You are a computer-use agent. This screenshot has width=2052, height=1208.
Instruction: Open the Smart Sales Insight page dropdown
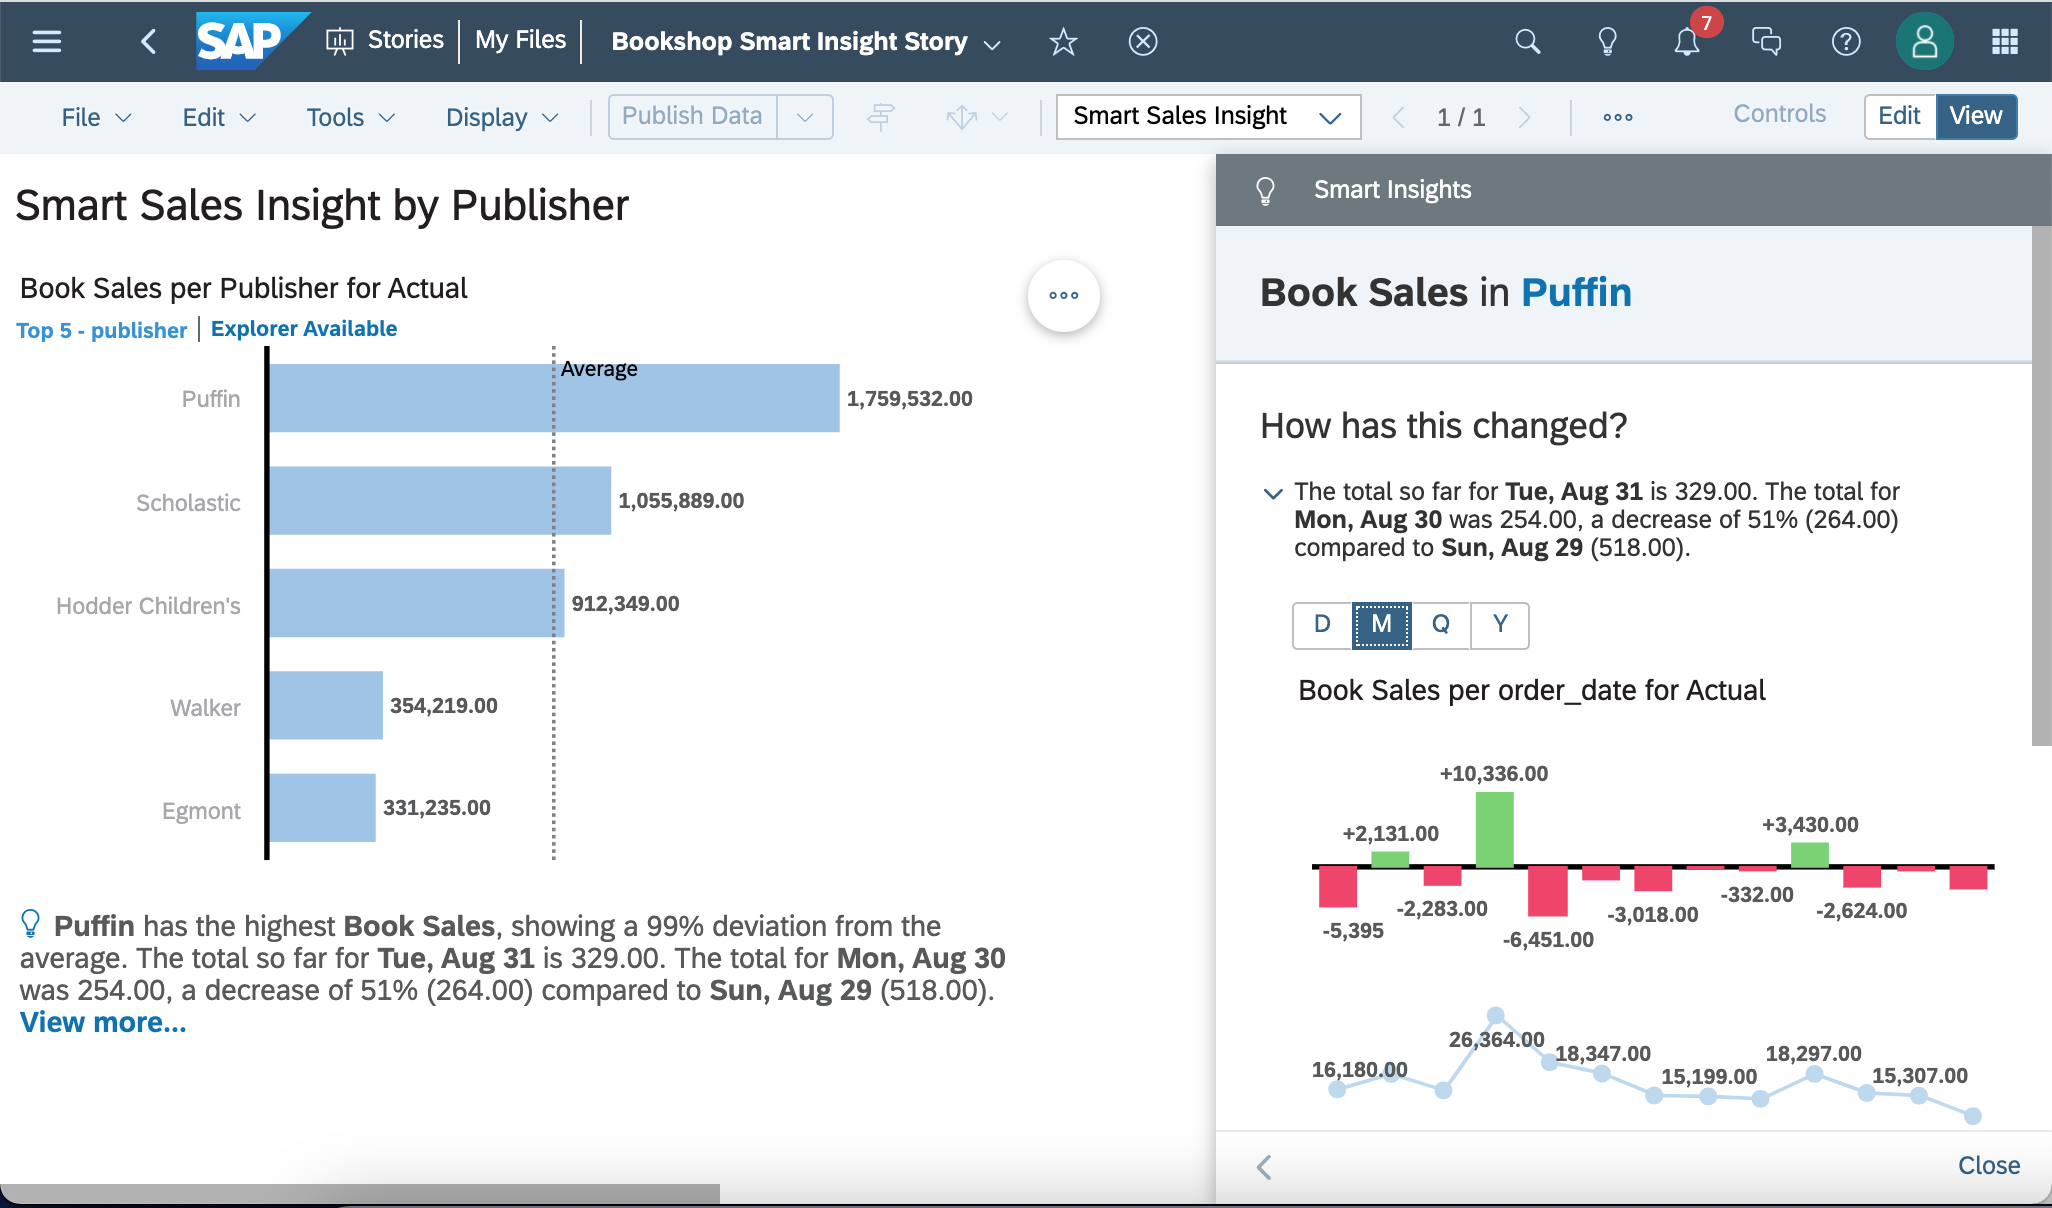tap(1208, 117)
